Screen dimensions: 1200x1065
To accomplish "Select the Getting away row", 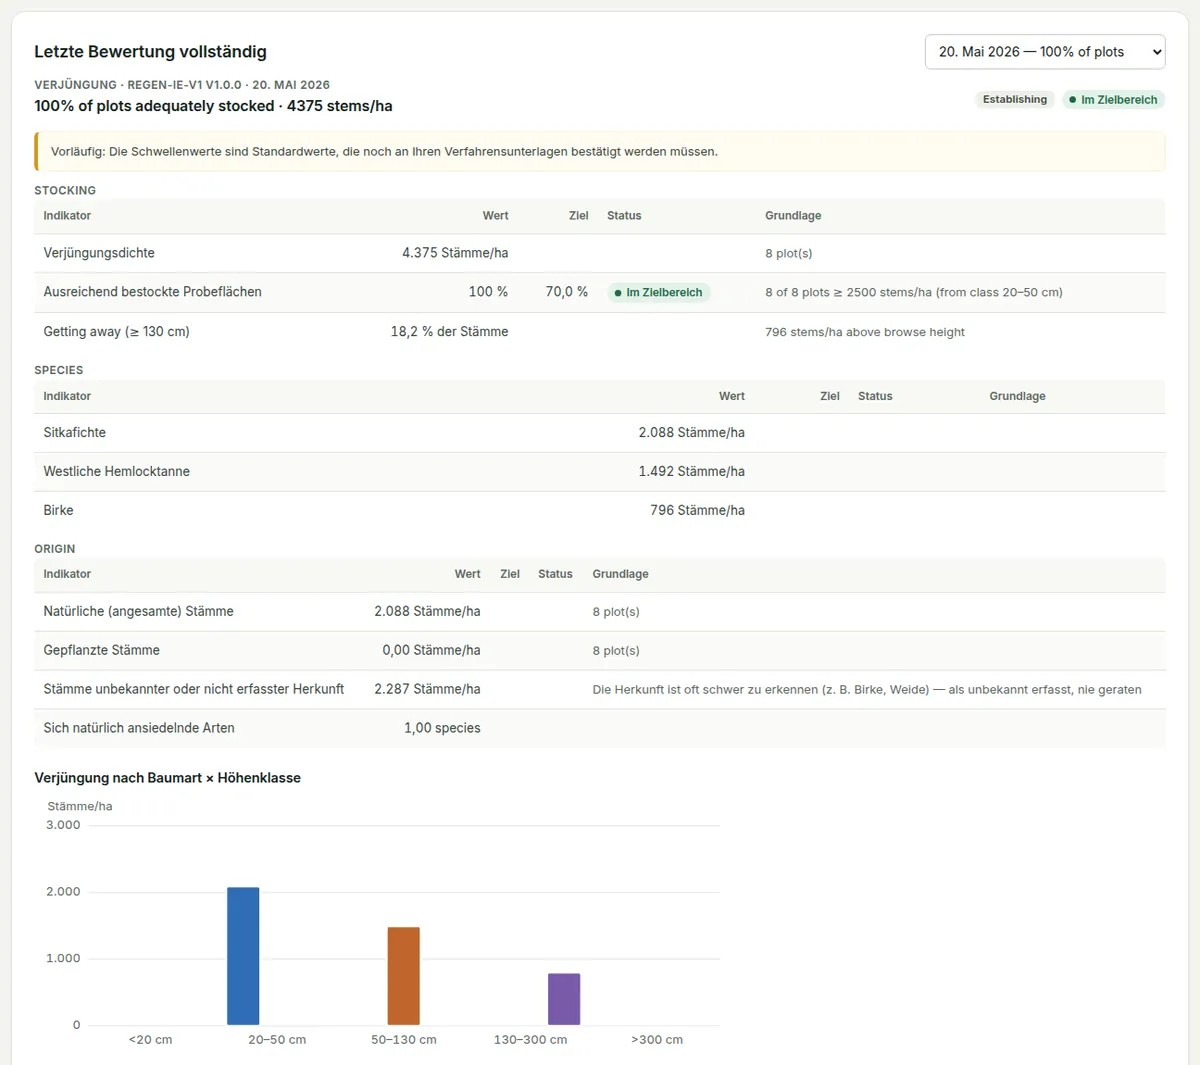I will (600, 332).
